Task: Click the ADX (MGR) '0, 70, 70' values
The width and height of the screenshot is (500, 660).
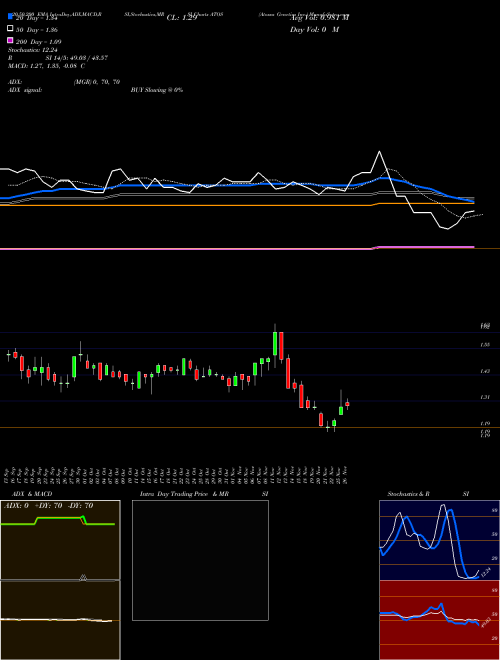Action: (x=106, y=82)
